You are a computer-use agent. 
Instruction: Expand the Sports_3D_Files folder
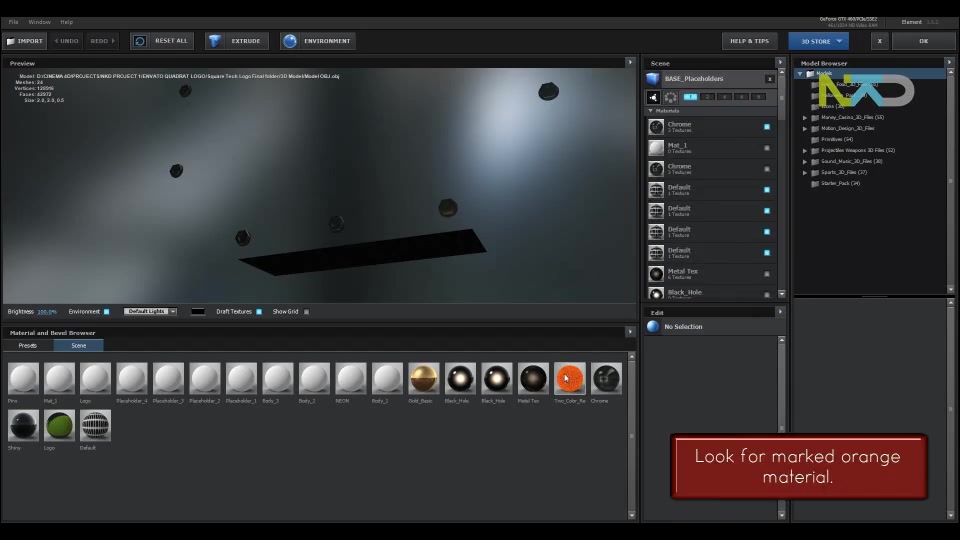point(805,173)
